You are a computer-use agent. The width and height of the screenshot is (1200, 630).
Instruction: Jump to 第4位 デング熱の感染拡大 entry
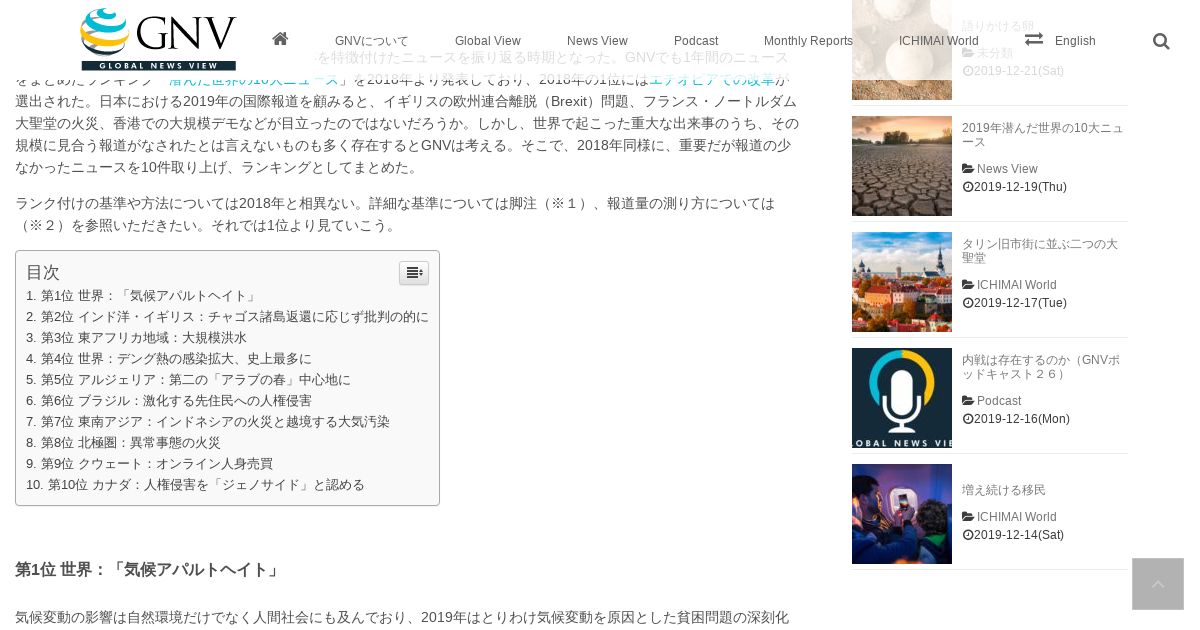pos(169,359)
